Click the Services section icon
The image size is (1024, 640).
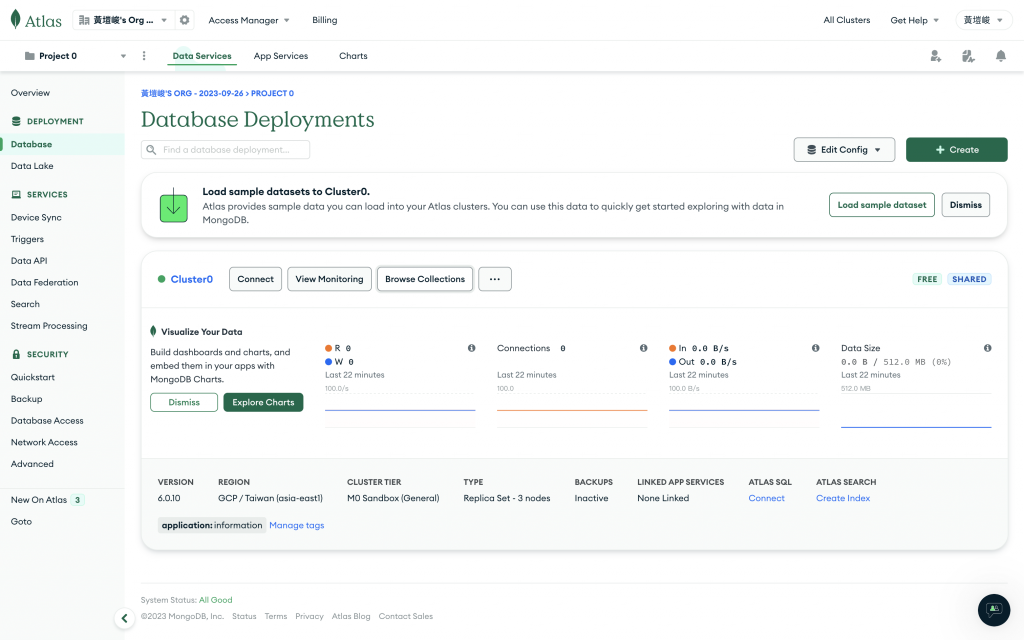click(x=16, y=194)
